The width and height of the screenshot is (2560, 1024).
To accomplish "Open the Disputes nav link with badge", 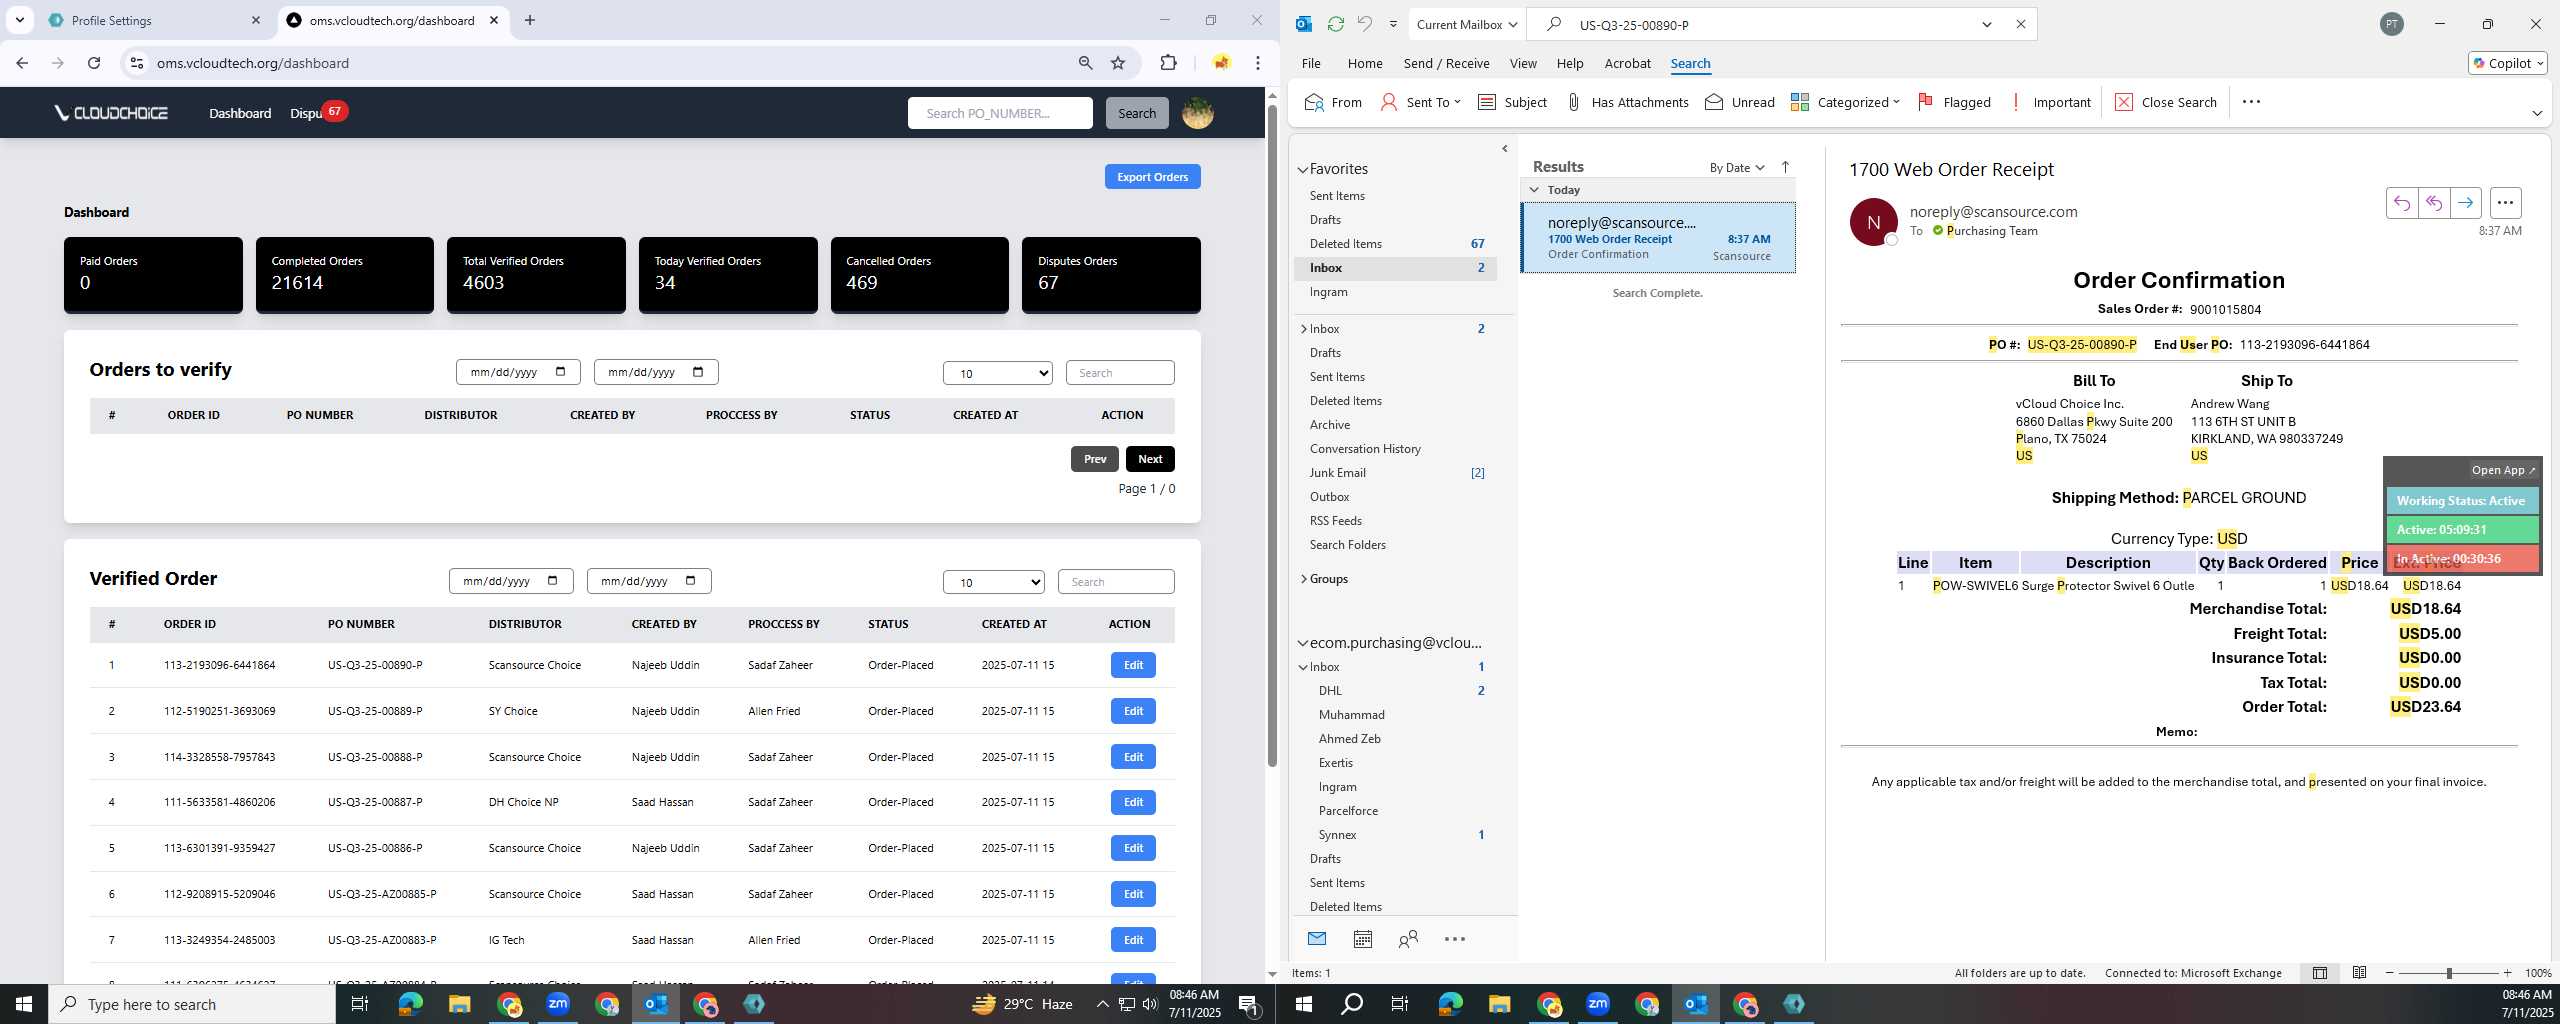I will pos(317,112).
